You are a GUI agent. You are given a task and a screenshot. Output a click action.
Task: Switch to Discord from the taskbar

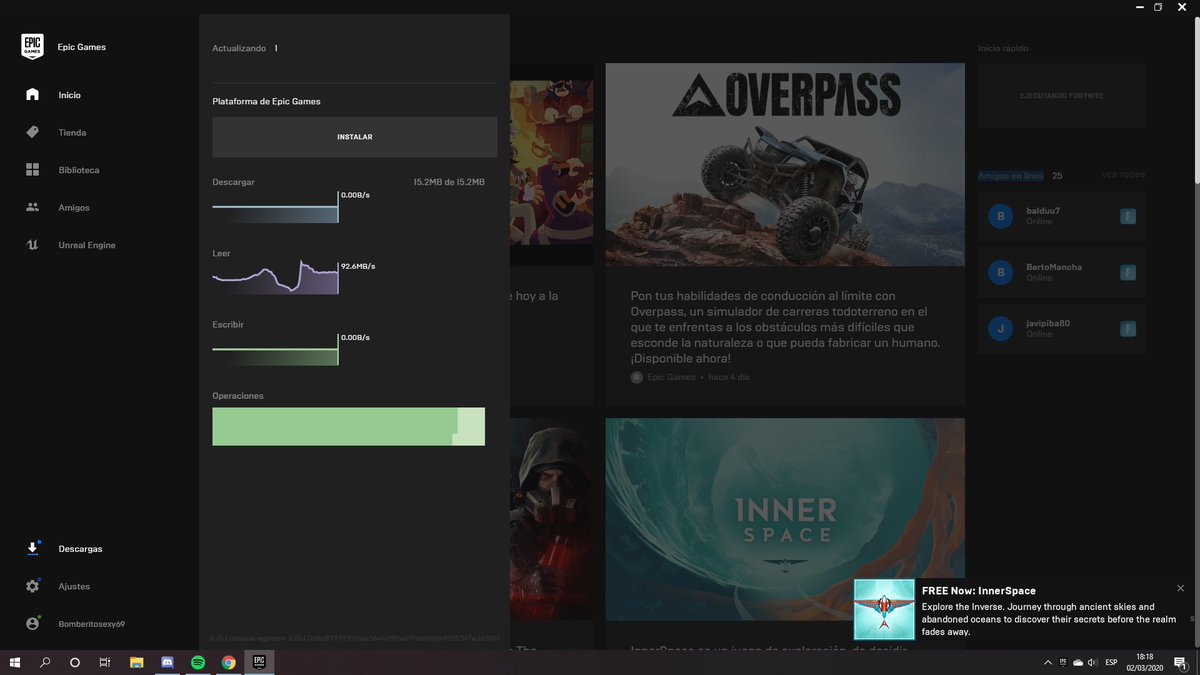pos(168,662)
